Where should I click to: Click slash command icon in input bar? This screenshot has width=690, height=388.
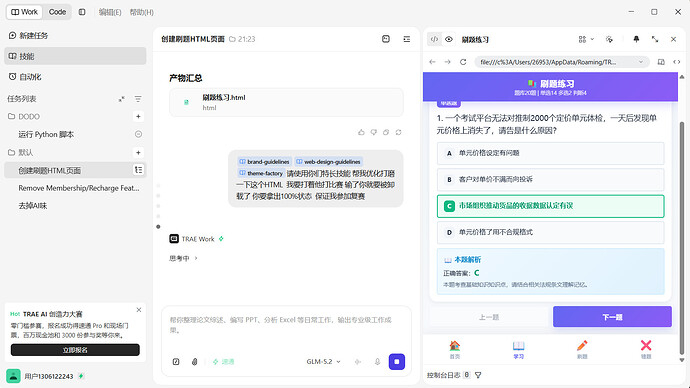pos(176,362)
